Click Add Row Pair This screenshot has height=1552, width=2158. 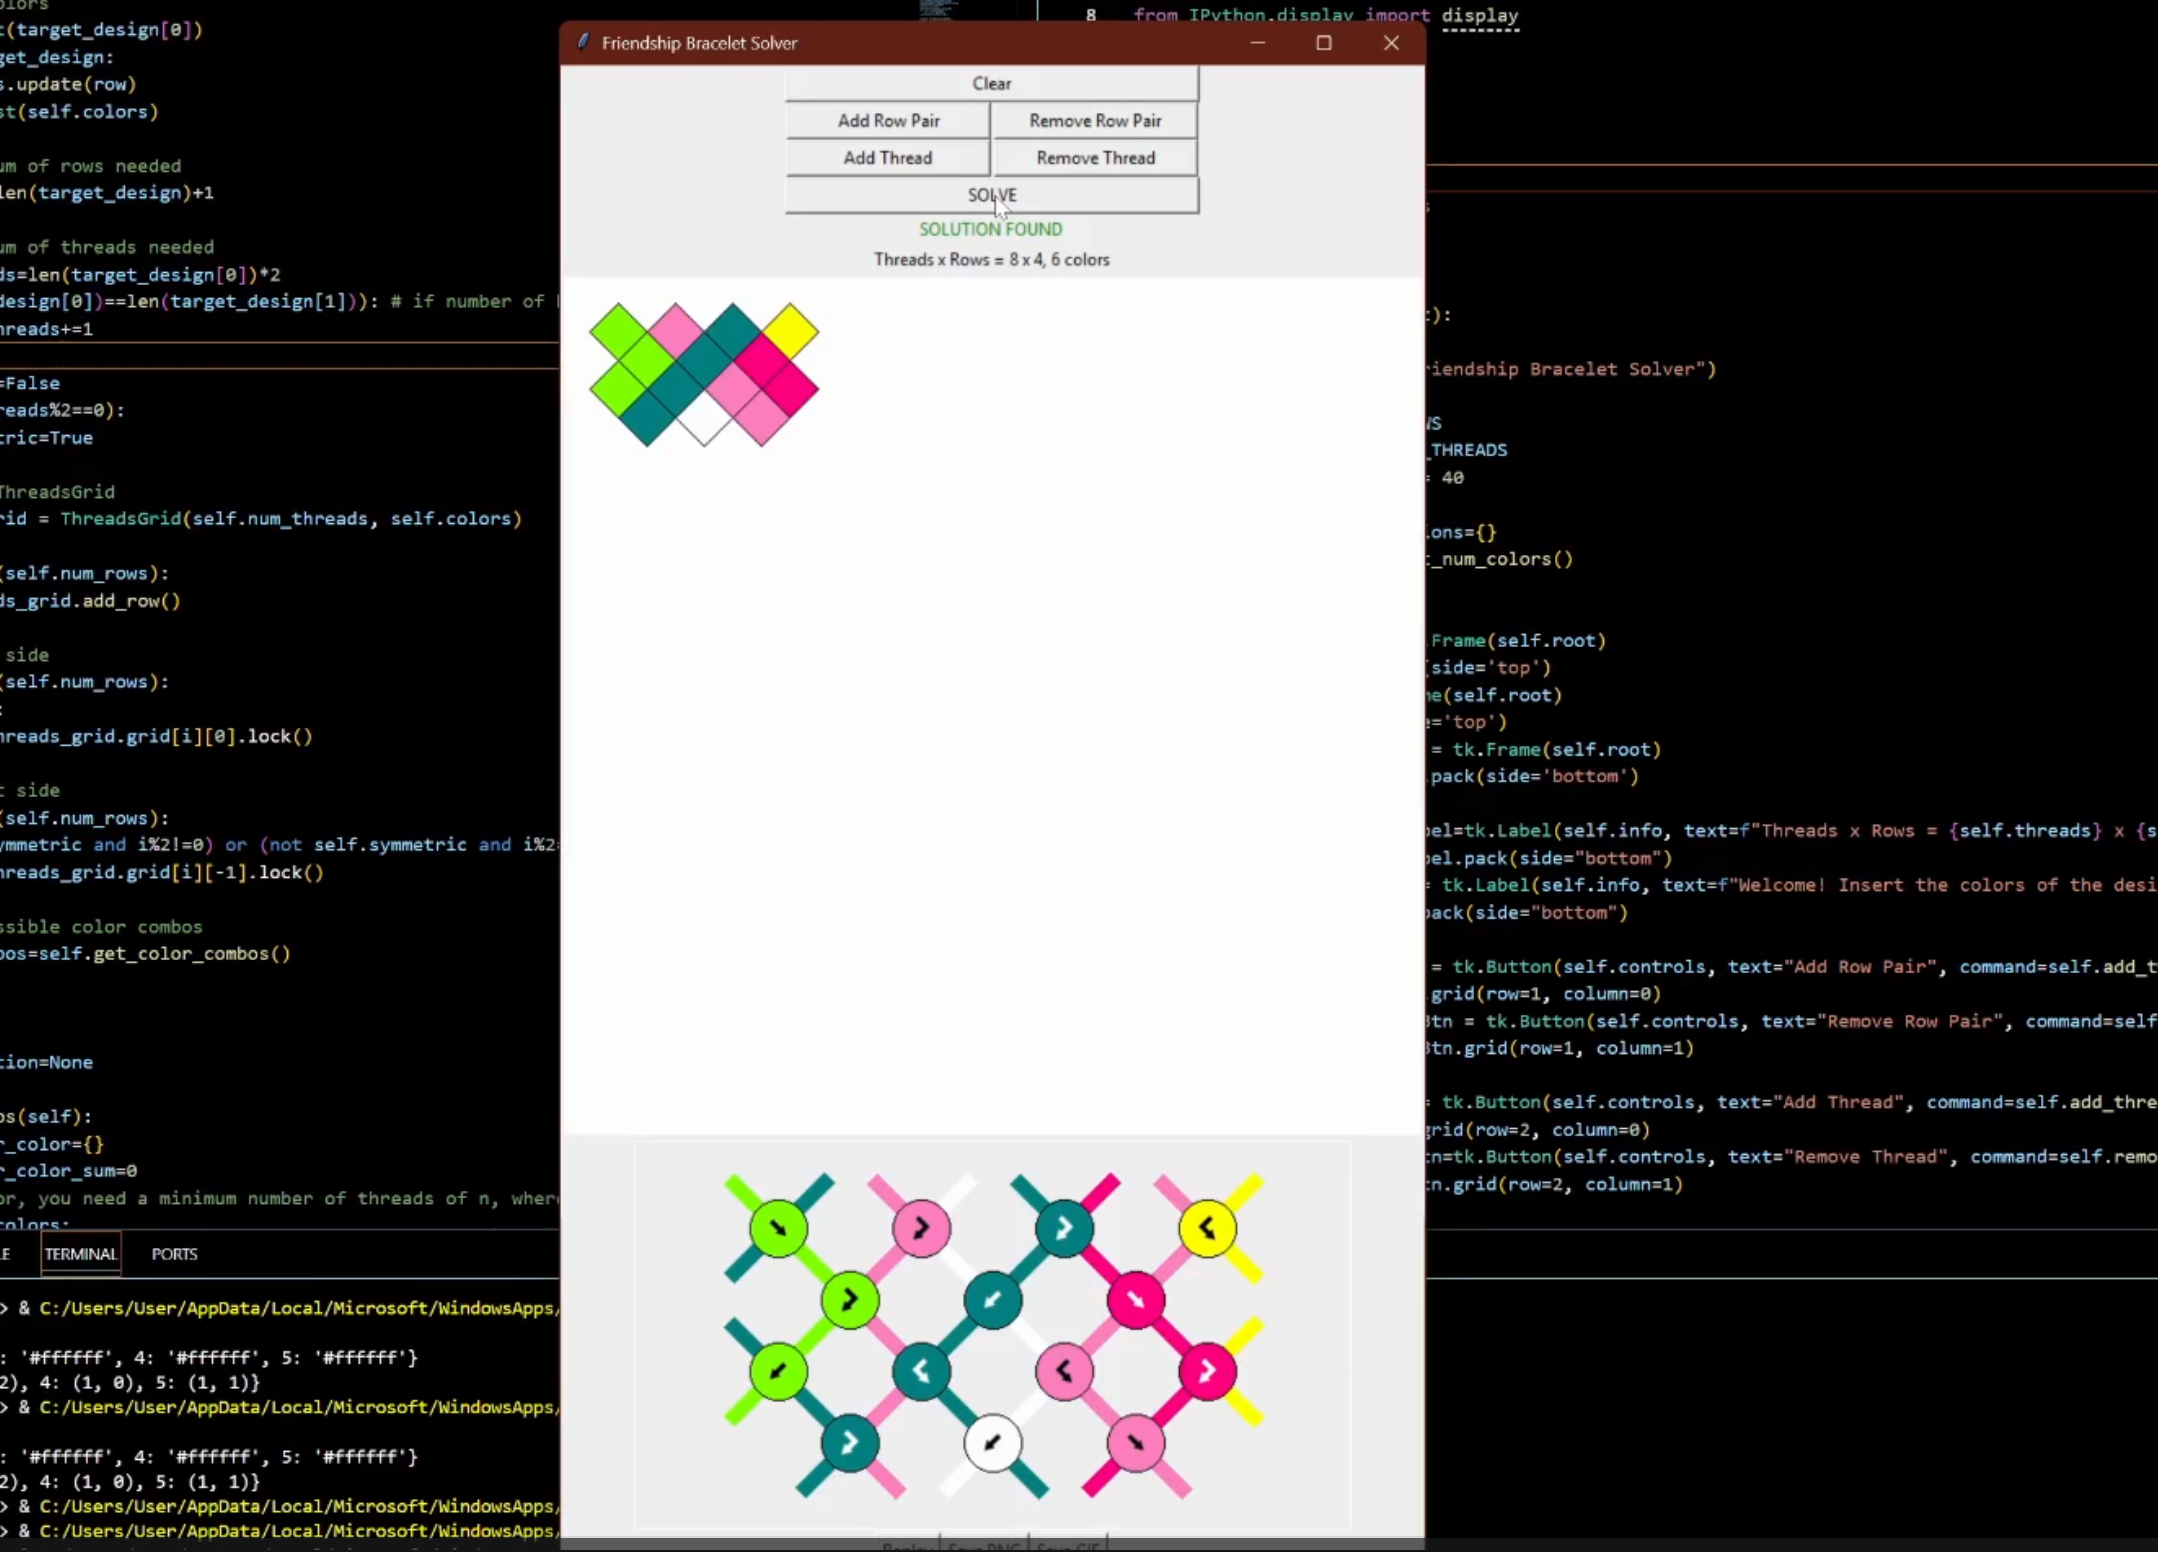(x=887, y=120)
